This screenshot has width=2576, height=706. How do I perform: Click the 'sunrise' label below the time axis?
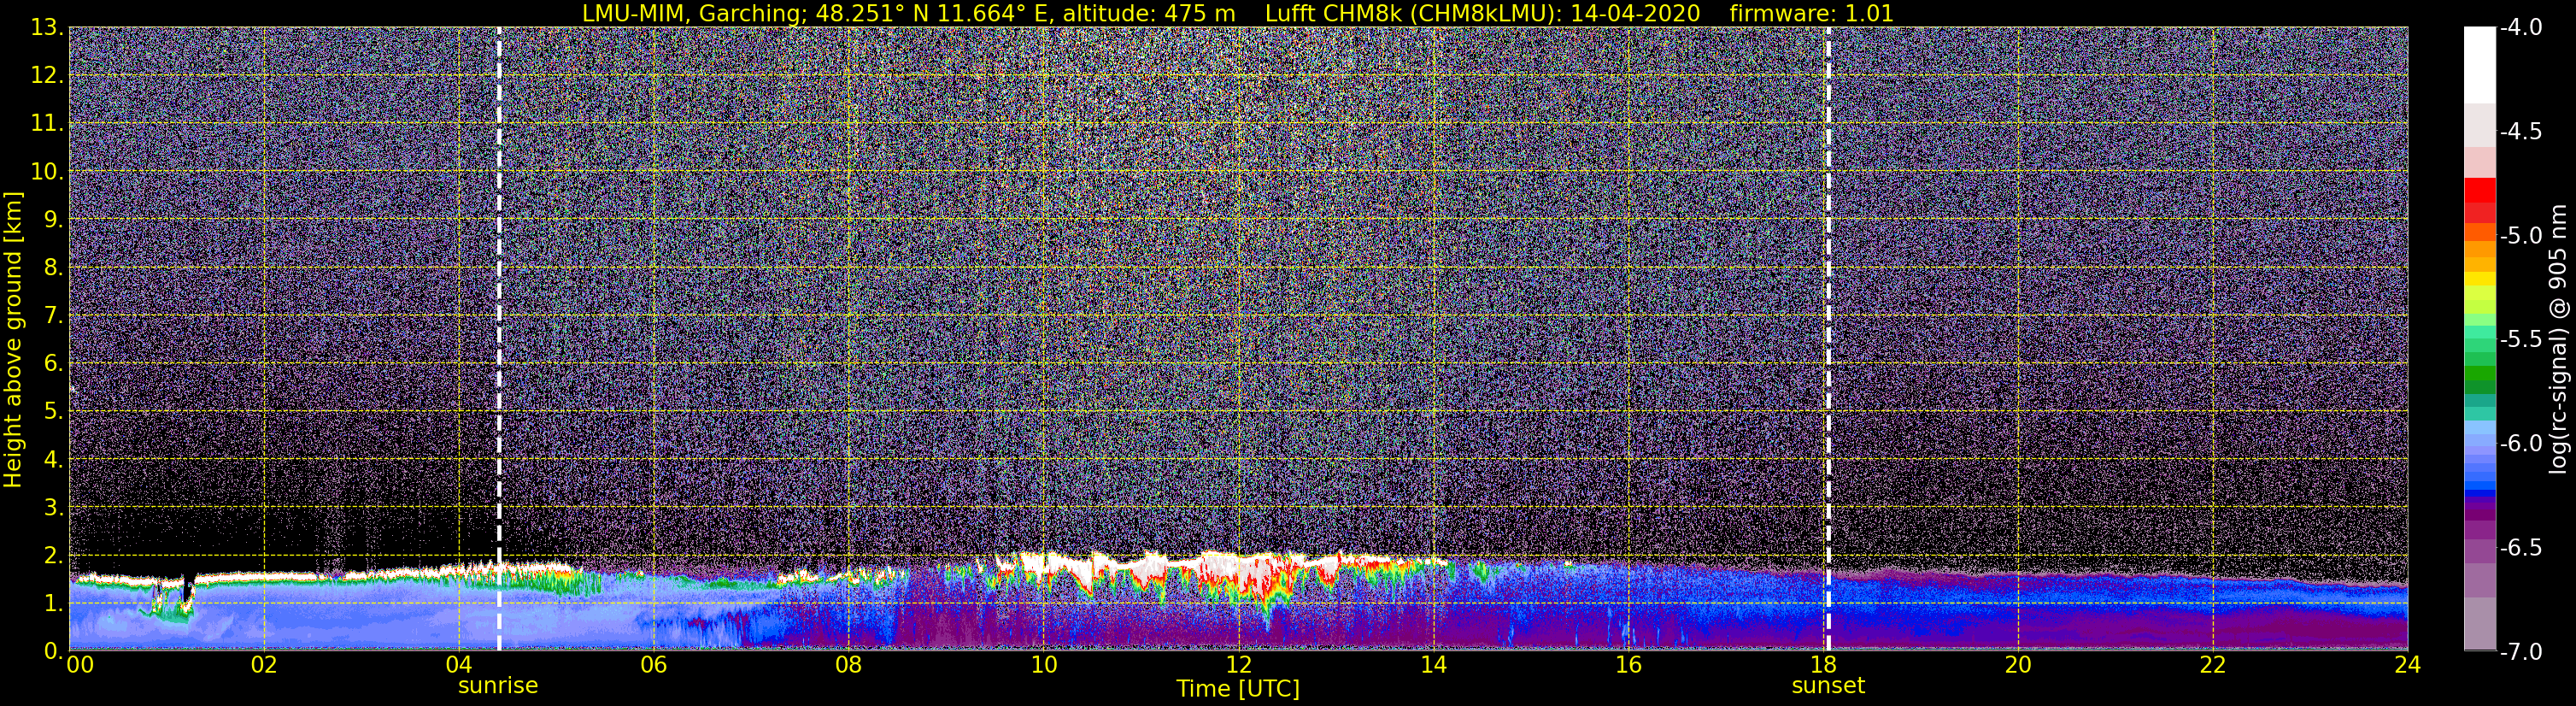(x=498, y=686)
